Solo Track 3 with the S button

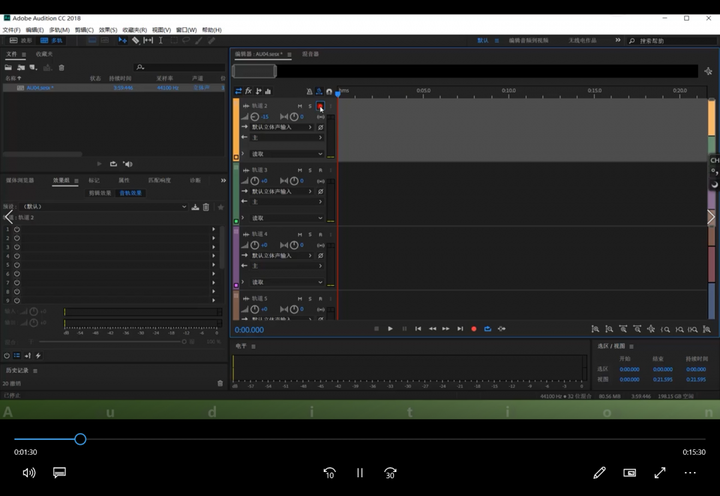click(310, 170)
